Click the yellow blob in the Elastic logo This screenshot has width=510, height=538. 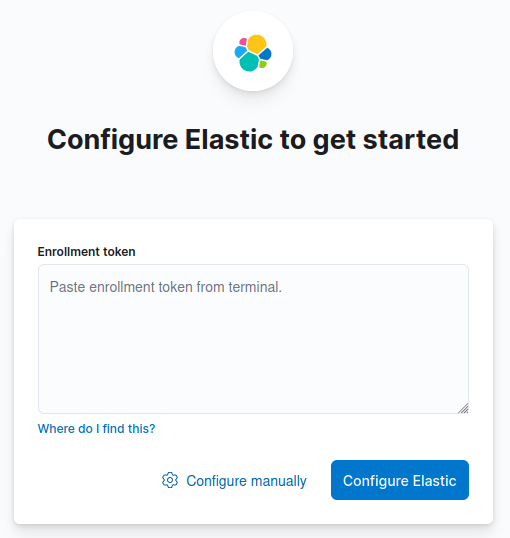pyautogui.click(x=257, y=44)
